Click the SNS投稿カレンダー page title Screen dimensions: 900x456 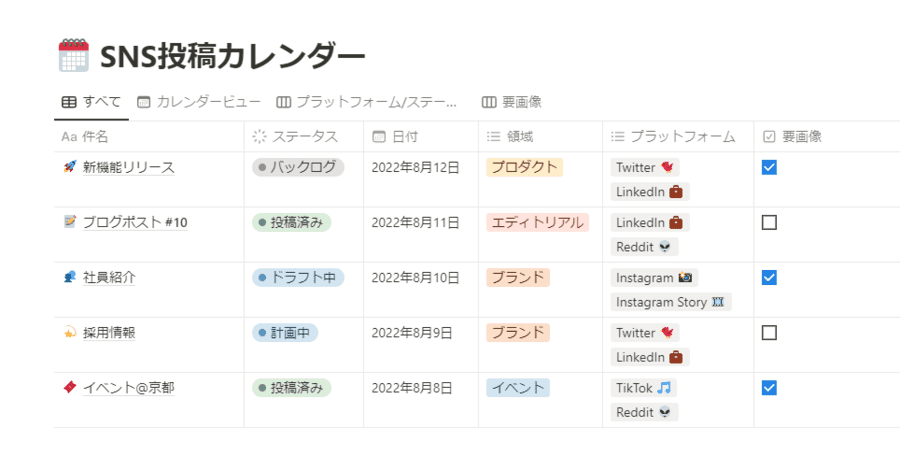(x=232, y=56)
